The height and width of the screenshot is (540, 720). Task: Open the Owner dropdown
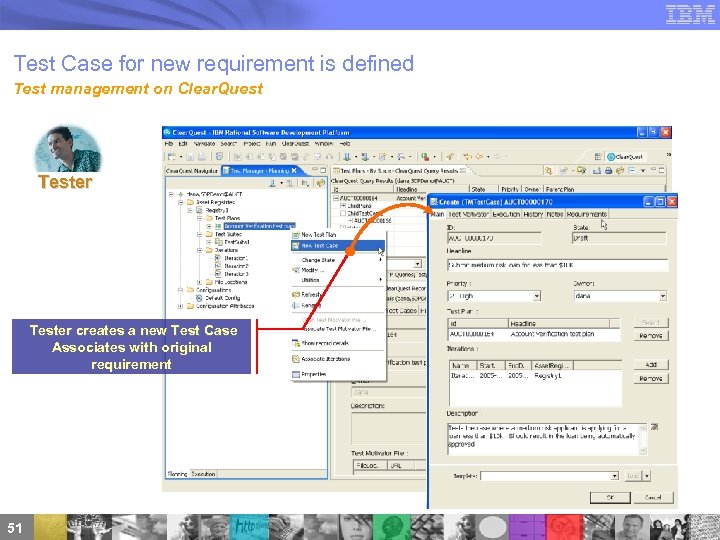tap(663, 296)
